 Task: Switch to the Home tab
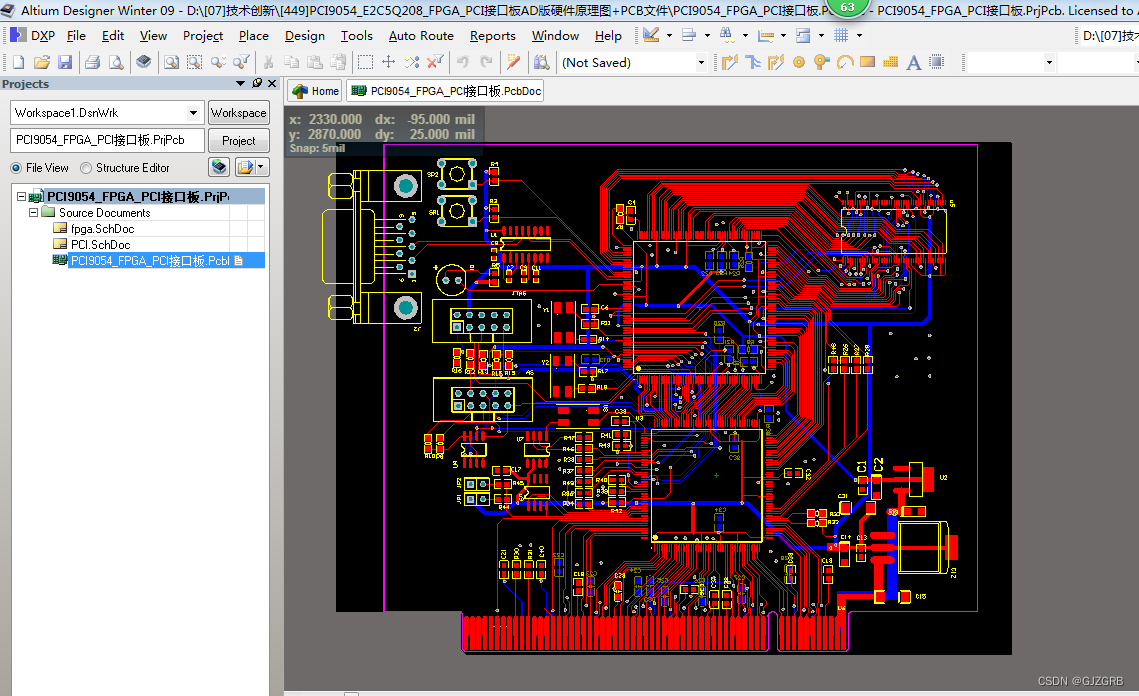314,90
